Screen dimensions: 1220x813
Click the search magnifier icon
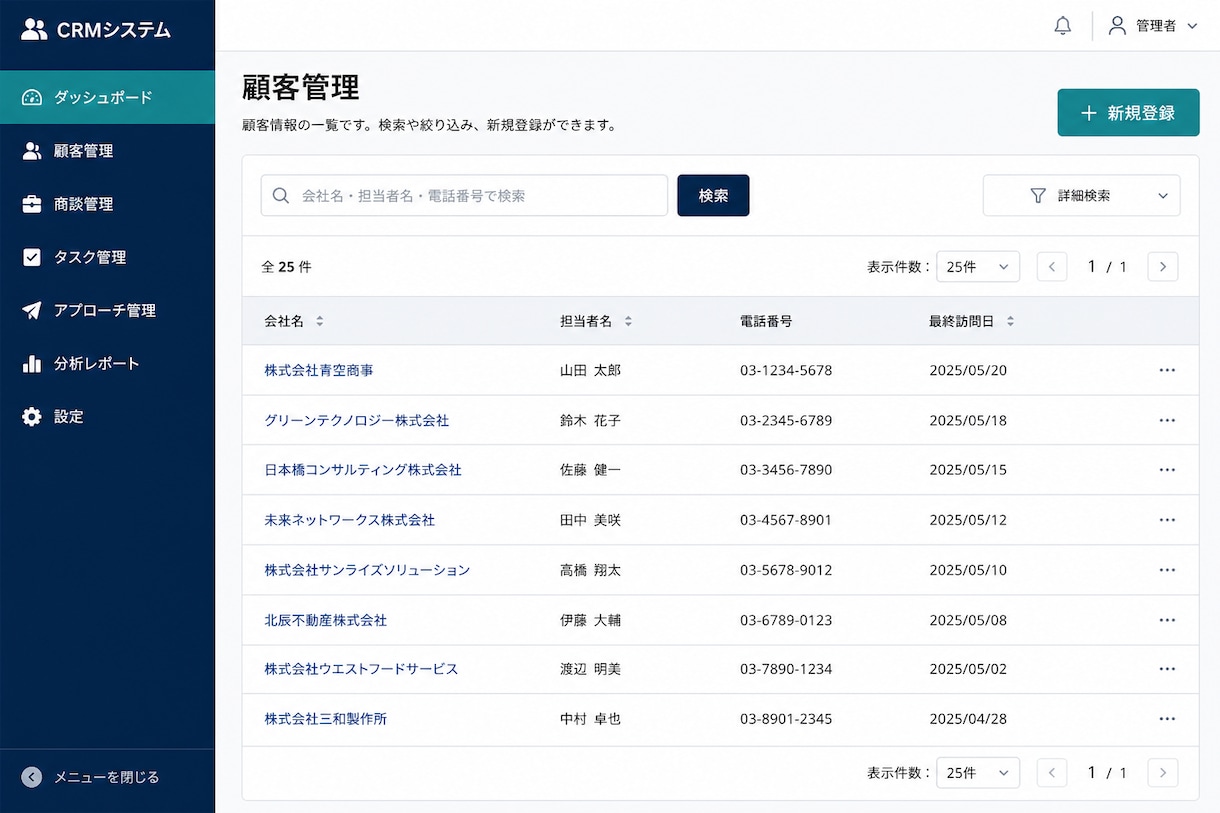[281, 196]
